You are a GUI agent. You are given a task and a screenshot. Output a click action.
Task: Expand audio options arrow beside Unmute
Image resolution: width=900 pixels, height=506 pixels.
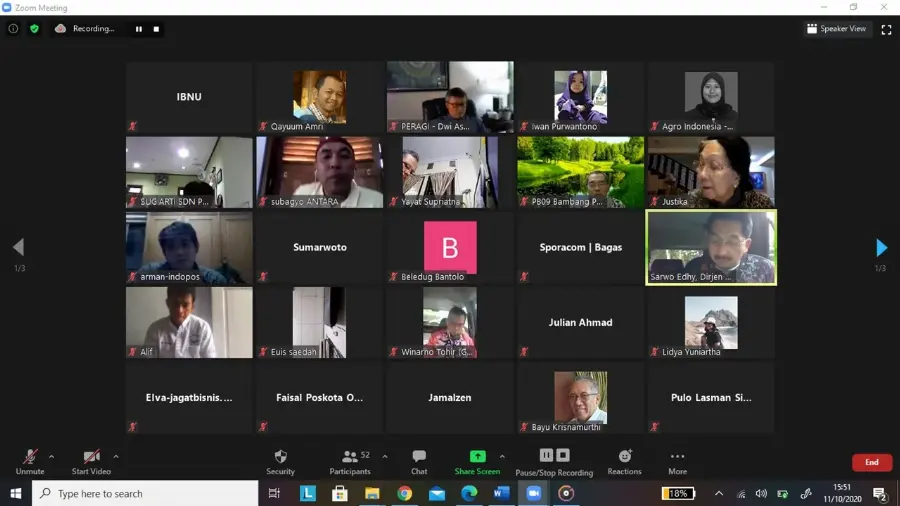pyautogui.click(x=52, y=457)
